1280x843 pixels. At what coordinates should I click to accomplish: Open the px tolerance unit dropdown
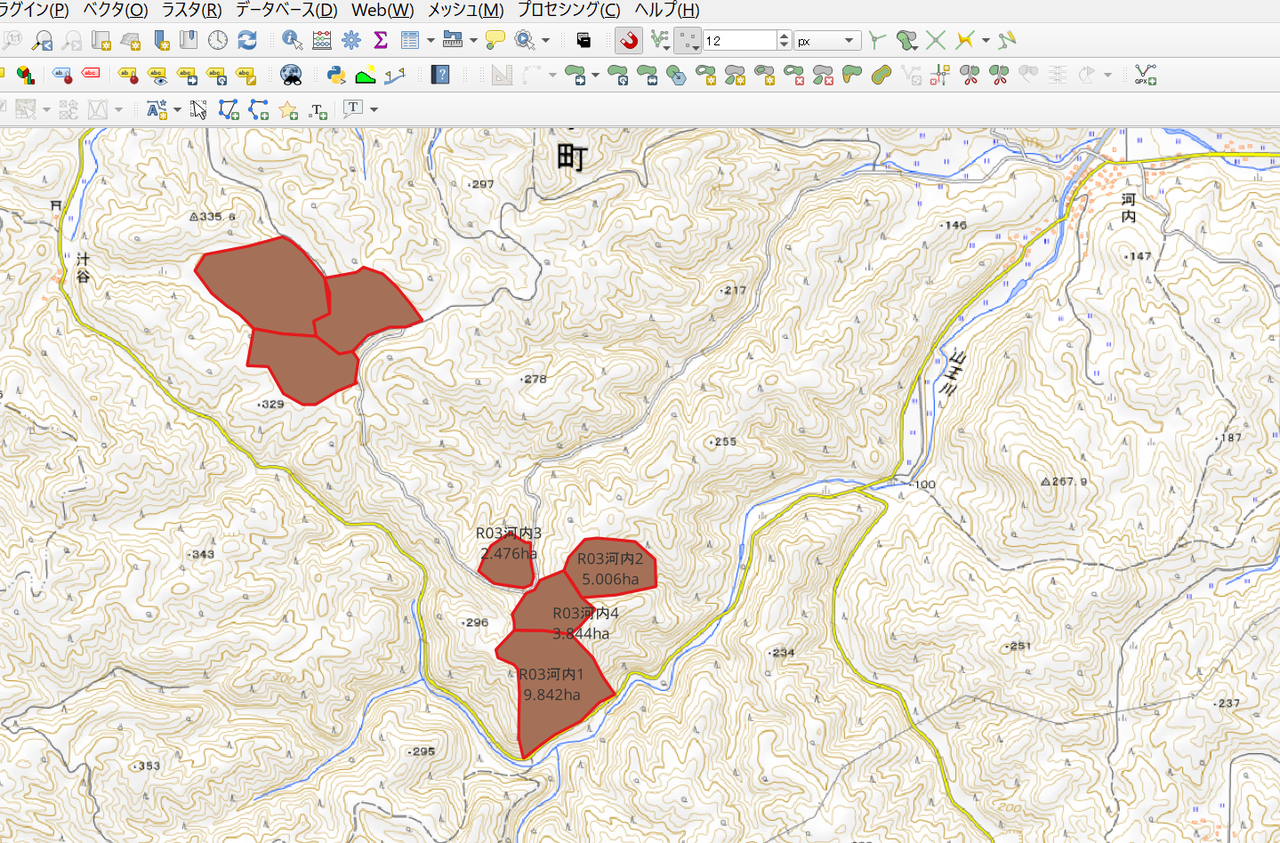pyautogui.click(x=828, y=41)
